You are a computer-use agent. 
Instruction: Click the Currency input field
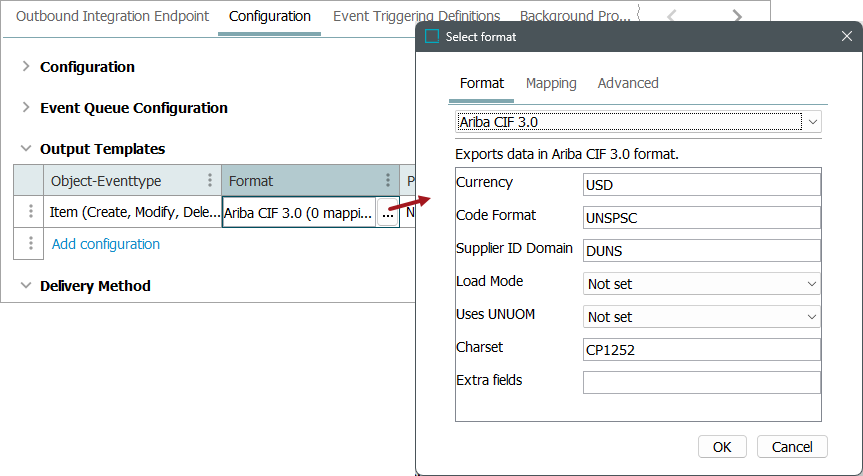click(x=701, y=185)
